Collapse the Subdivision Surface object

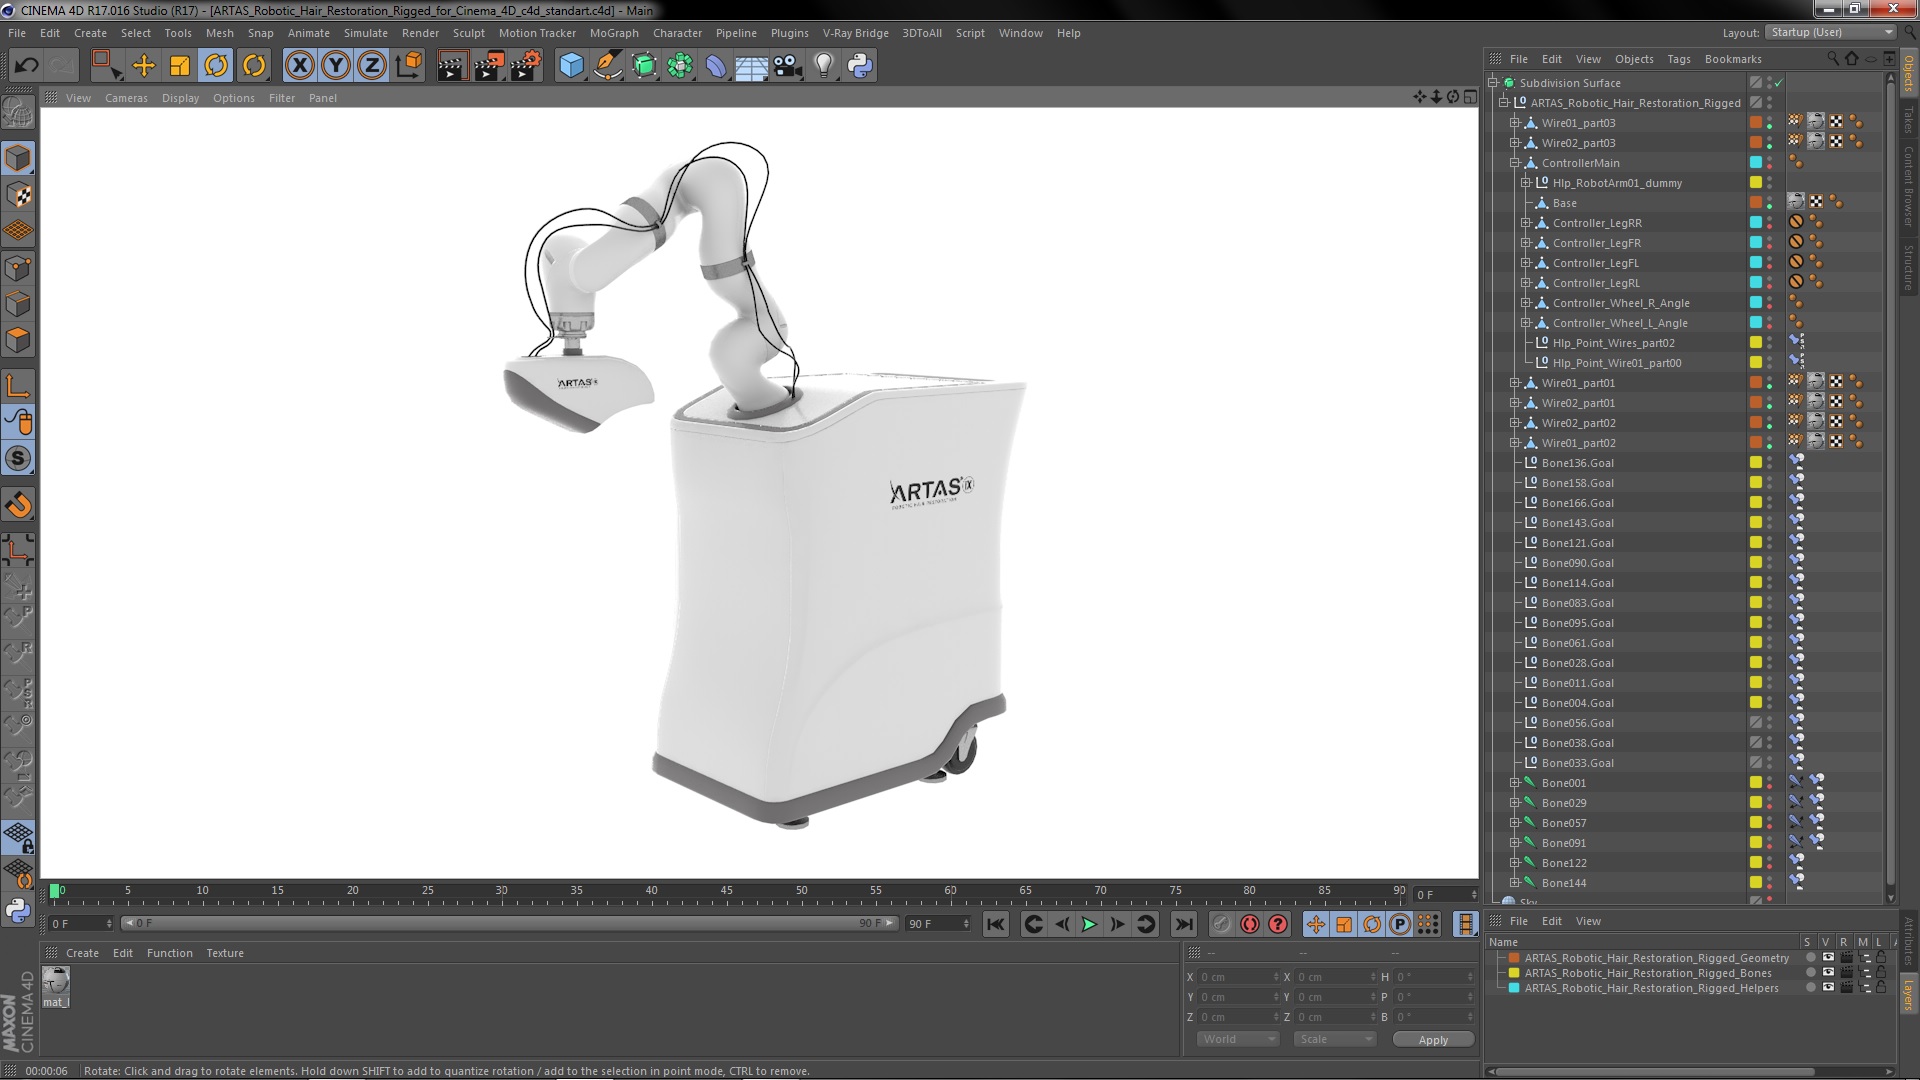coord(1493,83)
